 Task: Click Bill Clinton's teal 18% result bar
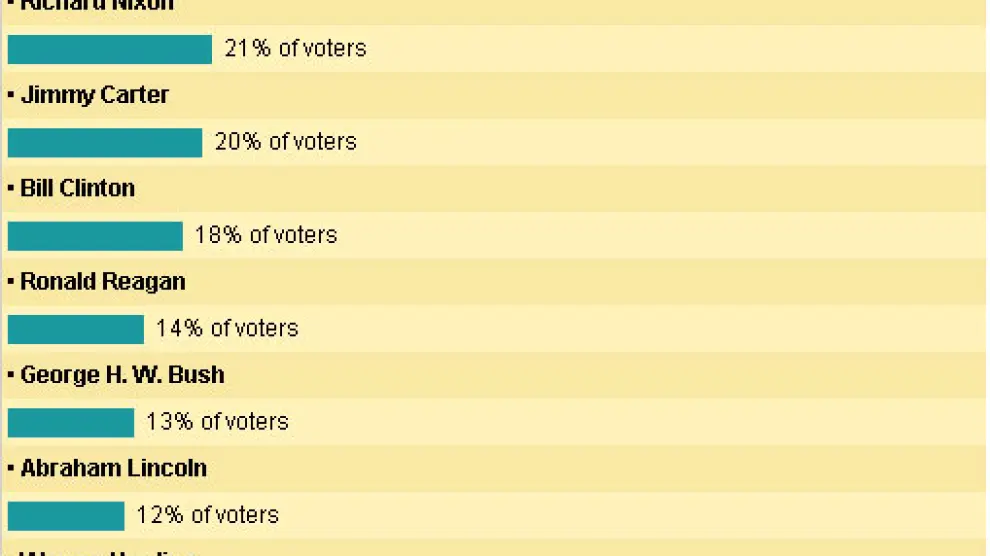94,236
